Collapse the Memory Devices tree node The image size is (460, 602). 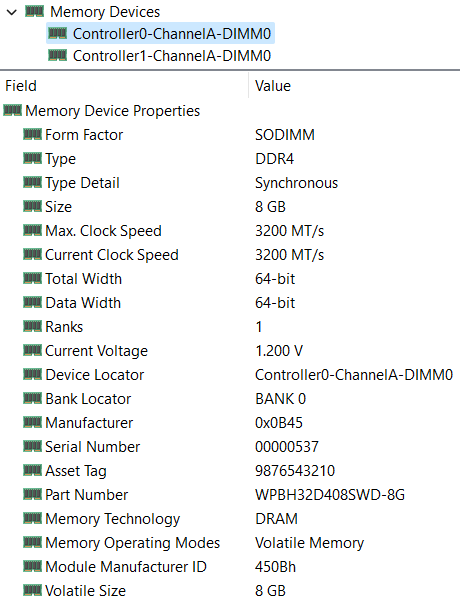point(12,12)
